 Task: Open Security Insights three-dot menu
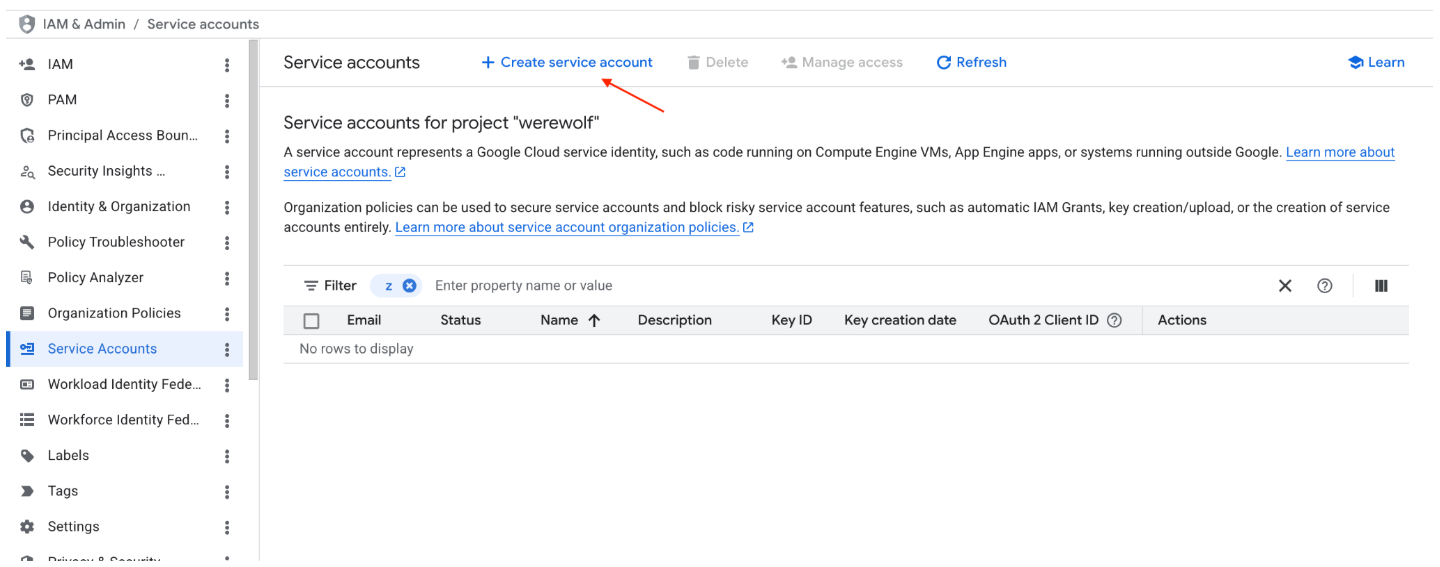point(227,172)
